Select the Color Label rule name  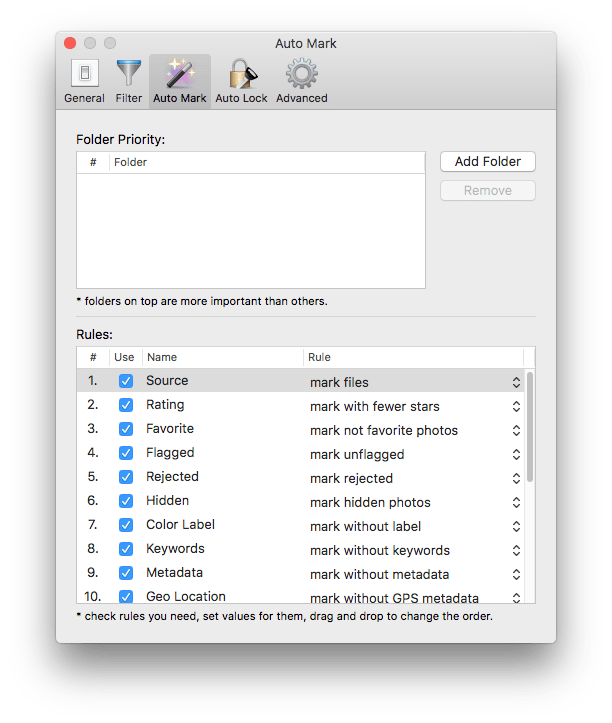tap(180, 524)
